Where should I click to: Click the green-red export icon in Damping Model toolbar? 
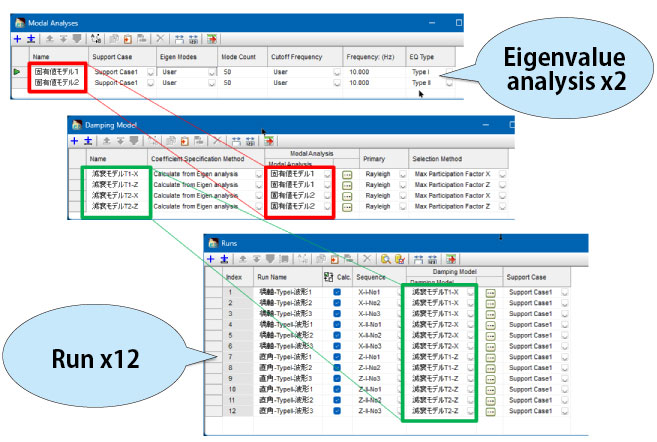(269, 141)
